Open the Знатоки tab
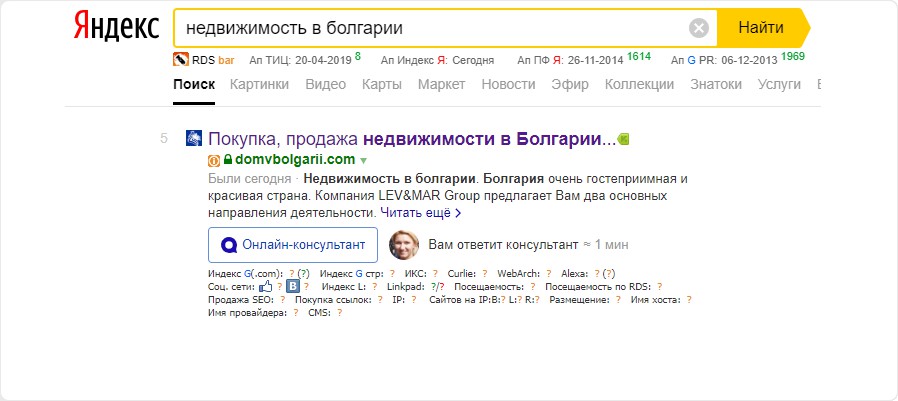898x401 pixels. click(716, 85)
